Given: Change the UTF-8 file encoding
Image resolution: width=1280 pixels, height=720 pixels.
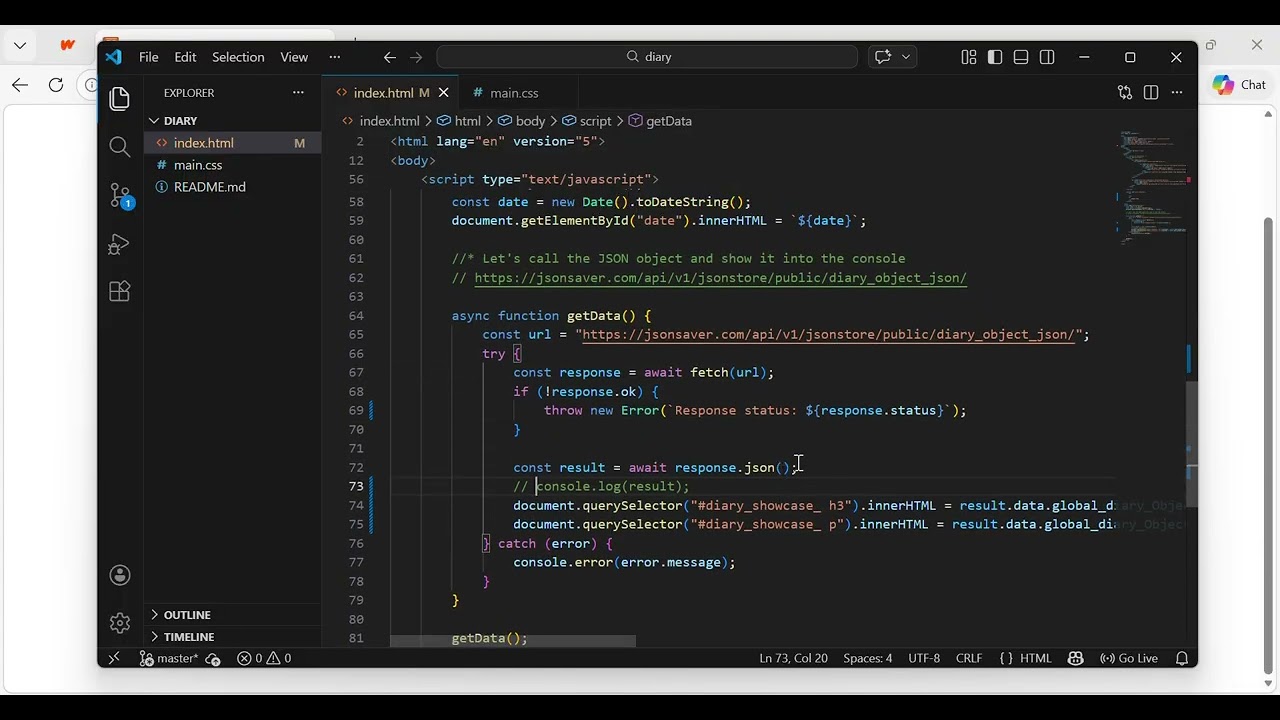Looking at the screenshot, I should 924,658.
